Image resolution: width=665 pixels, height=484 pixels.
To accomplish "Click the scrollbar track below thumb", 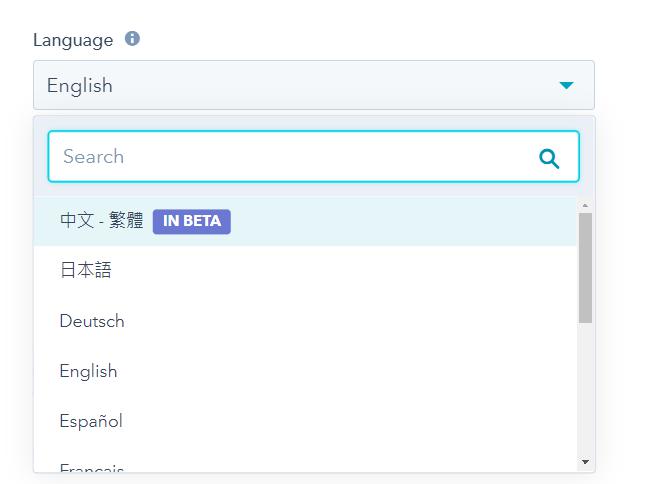I will coord(585,389).
